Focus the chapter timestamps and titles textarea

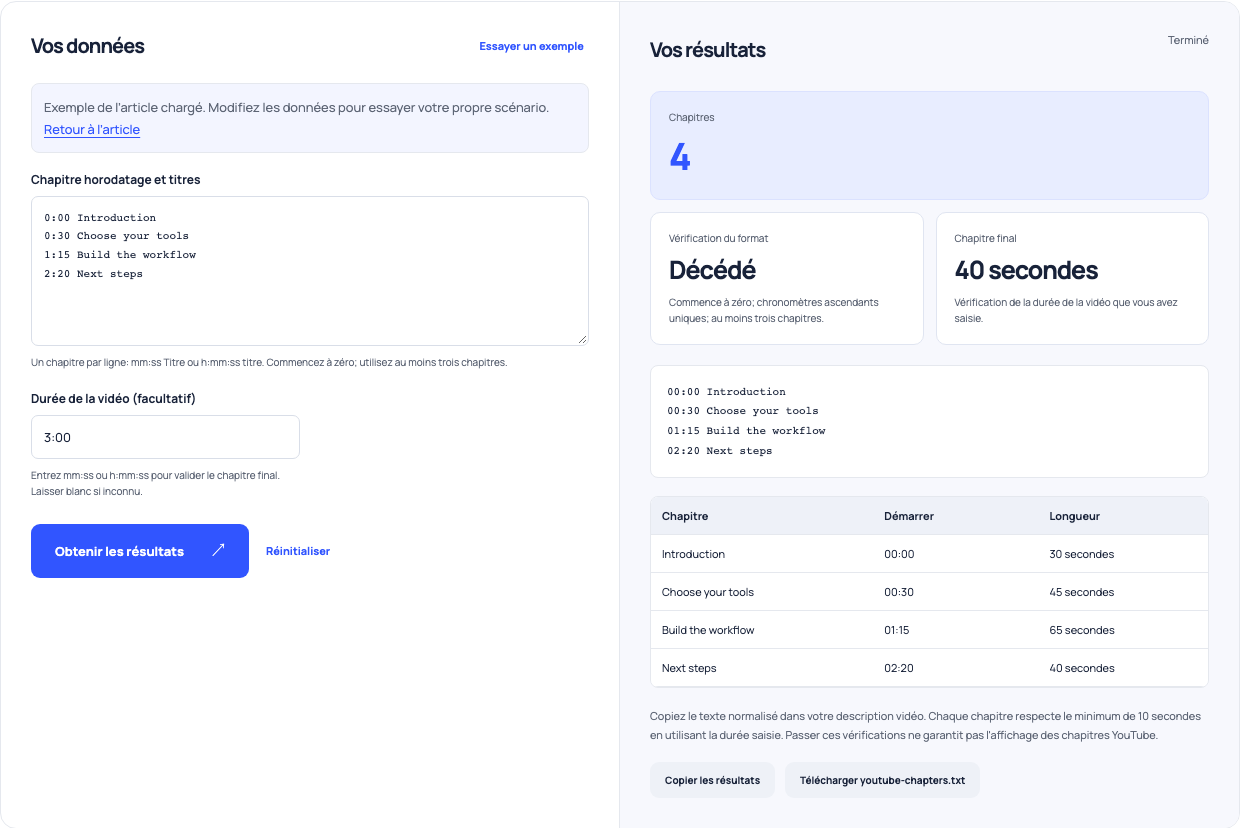(x=310, y=271)
